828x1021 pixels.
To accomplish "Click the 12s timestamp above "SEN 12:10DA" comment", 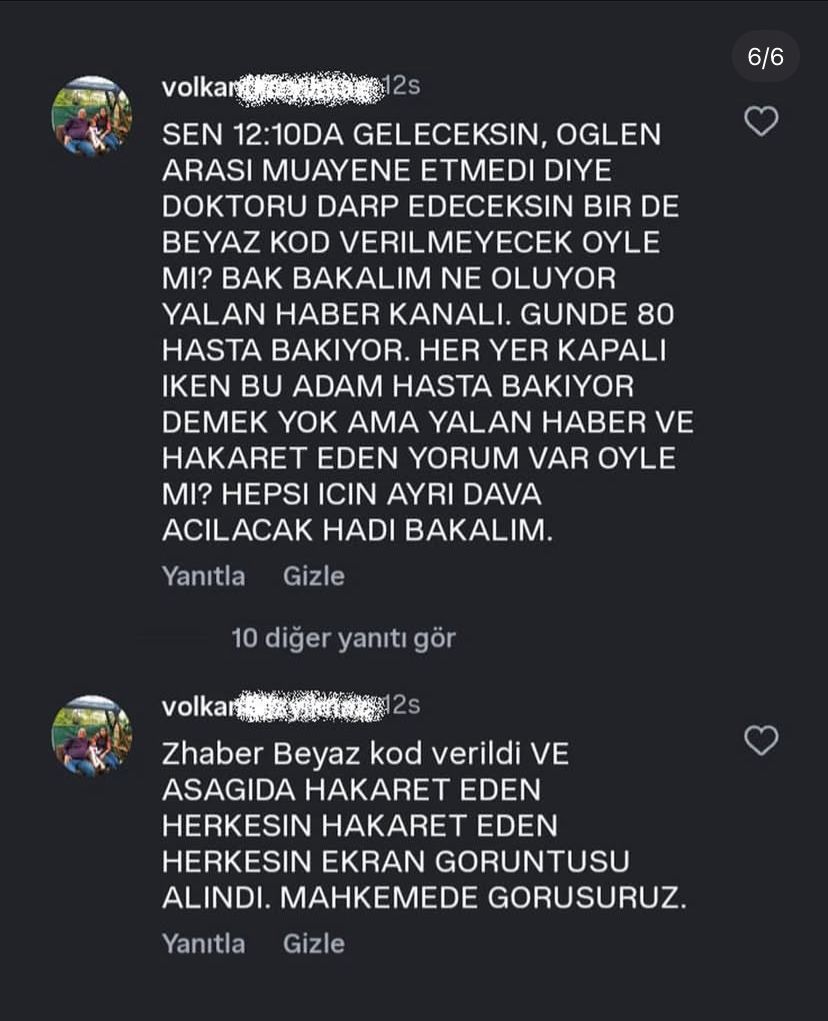I will pyautogui.click(x=402, y=87).
